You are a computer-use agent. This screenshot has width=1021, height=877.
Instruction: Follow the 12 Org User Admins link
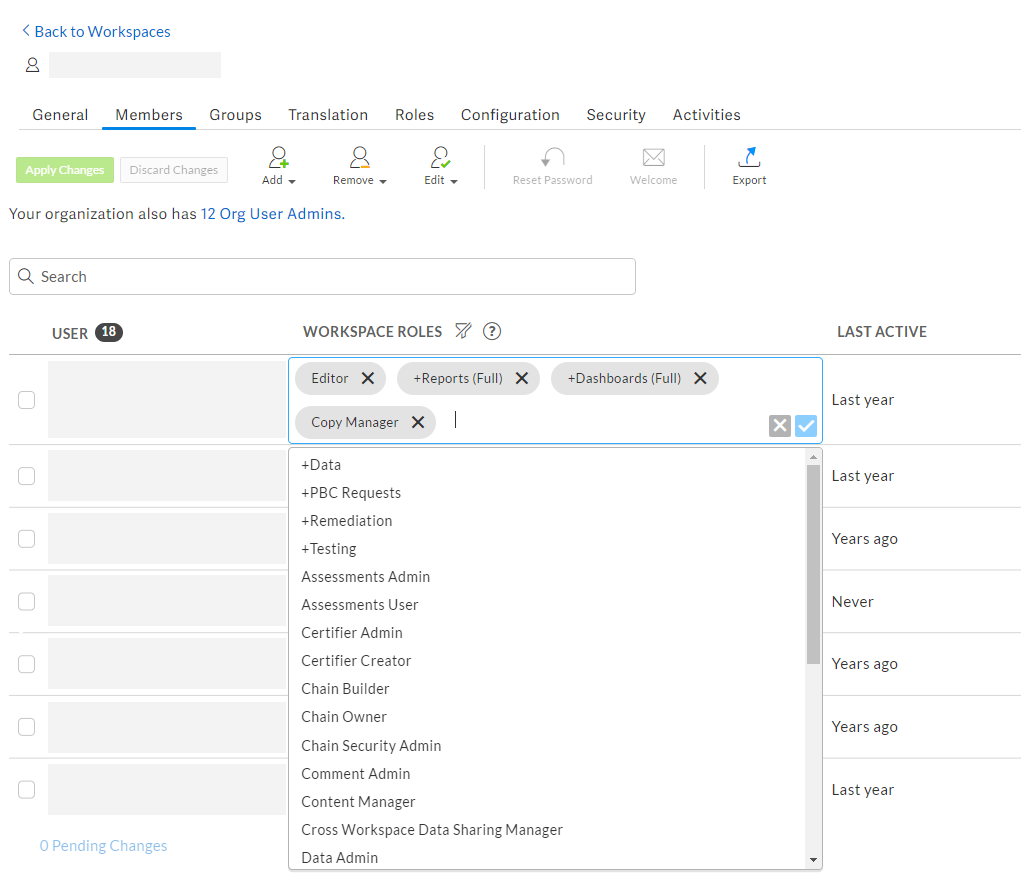[270, 213]
